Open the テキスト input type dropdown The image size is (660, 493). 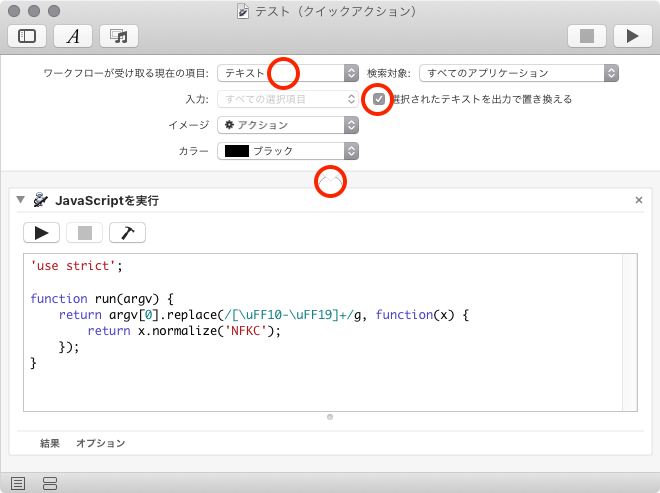(x=288, y=73)
